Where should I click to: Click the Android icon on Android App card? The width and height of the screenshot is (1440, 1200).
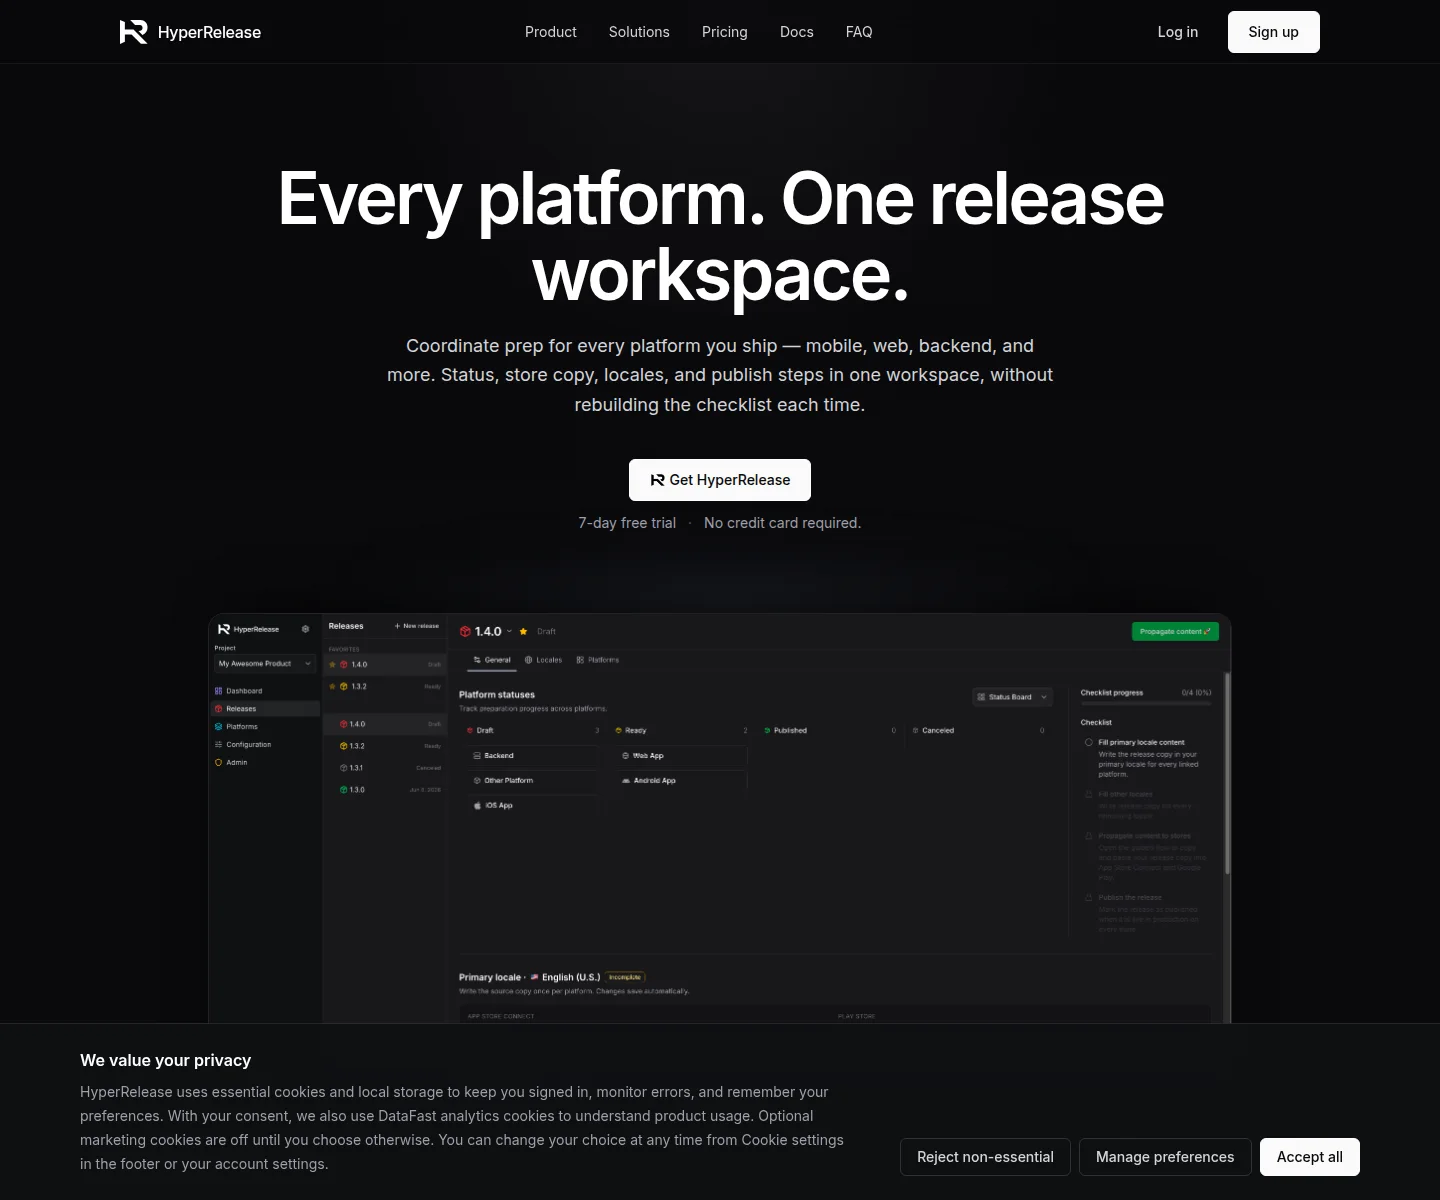click(x=625, y=781)
